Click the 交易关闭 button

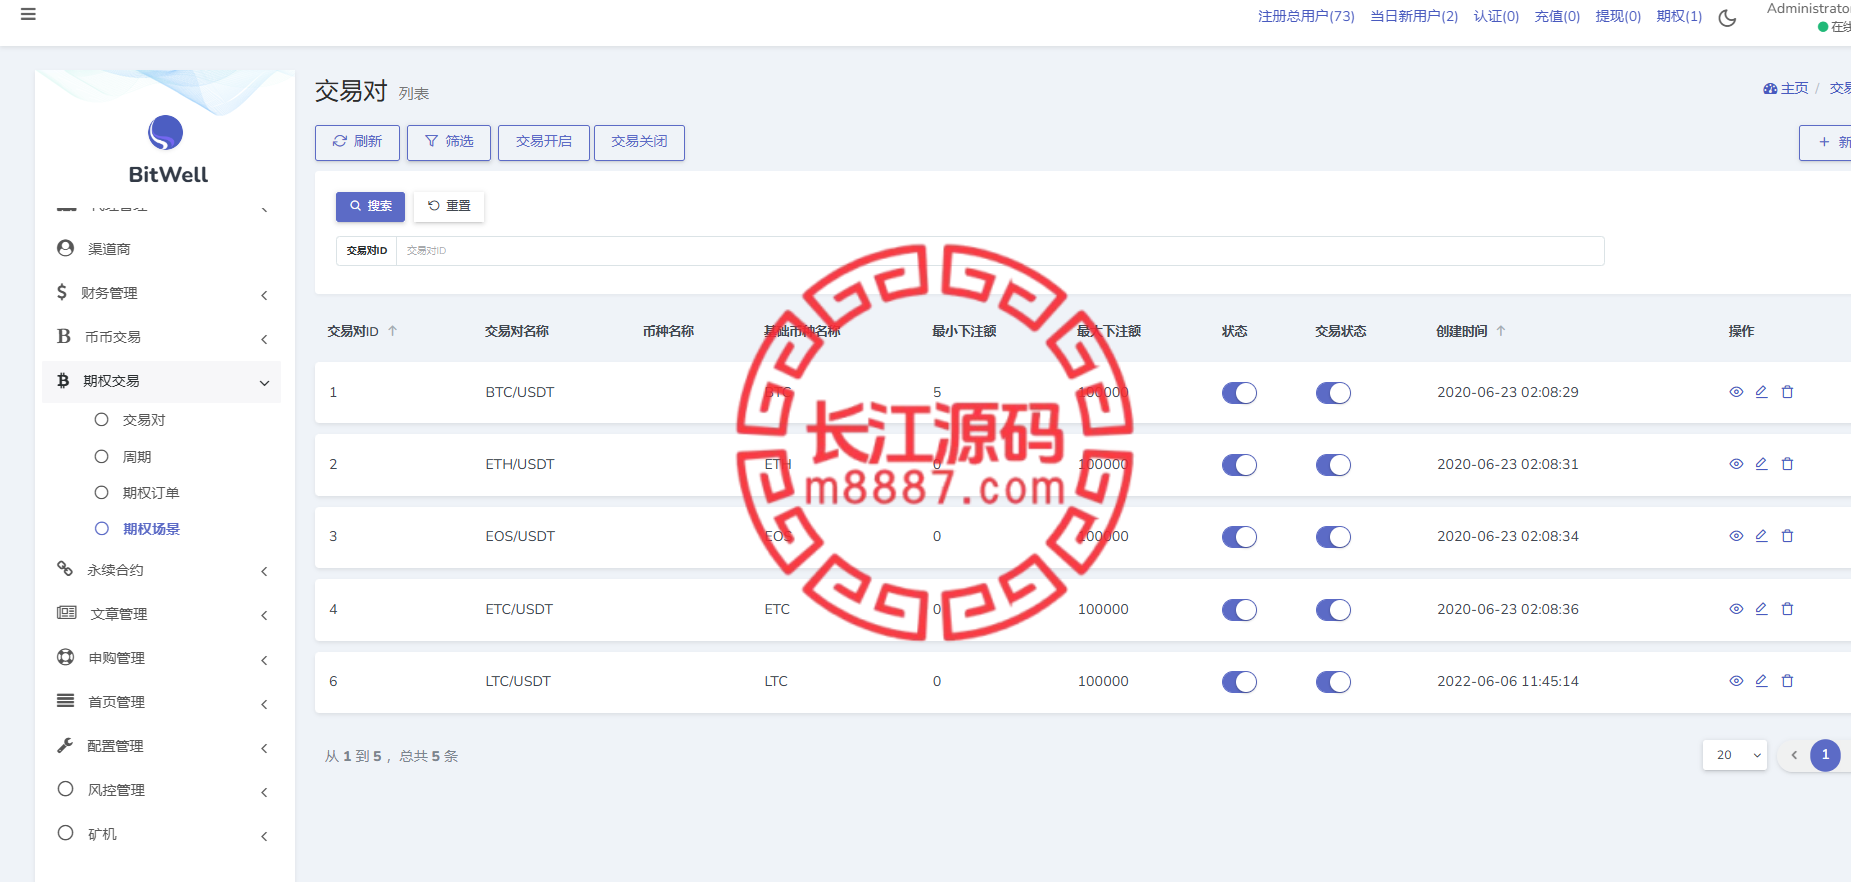click(639, 142)
